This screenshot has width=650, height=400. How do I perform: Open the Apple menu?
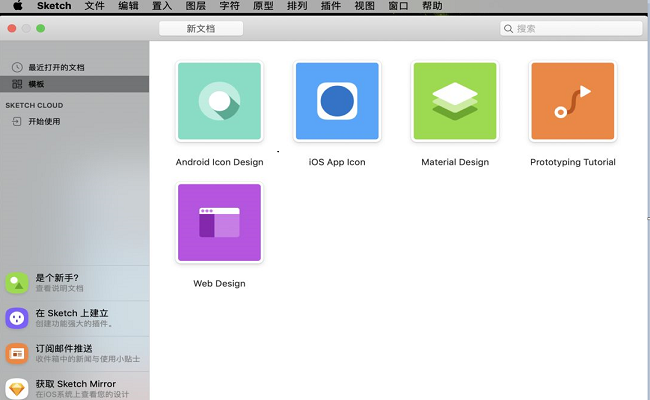(x=17, y=6)
